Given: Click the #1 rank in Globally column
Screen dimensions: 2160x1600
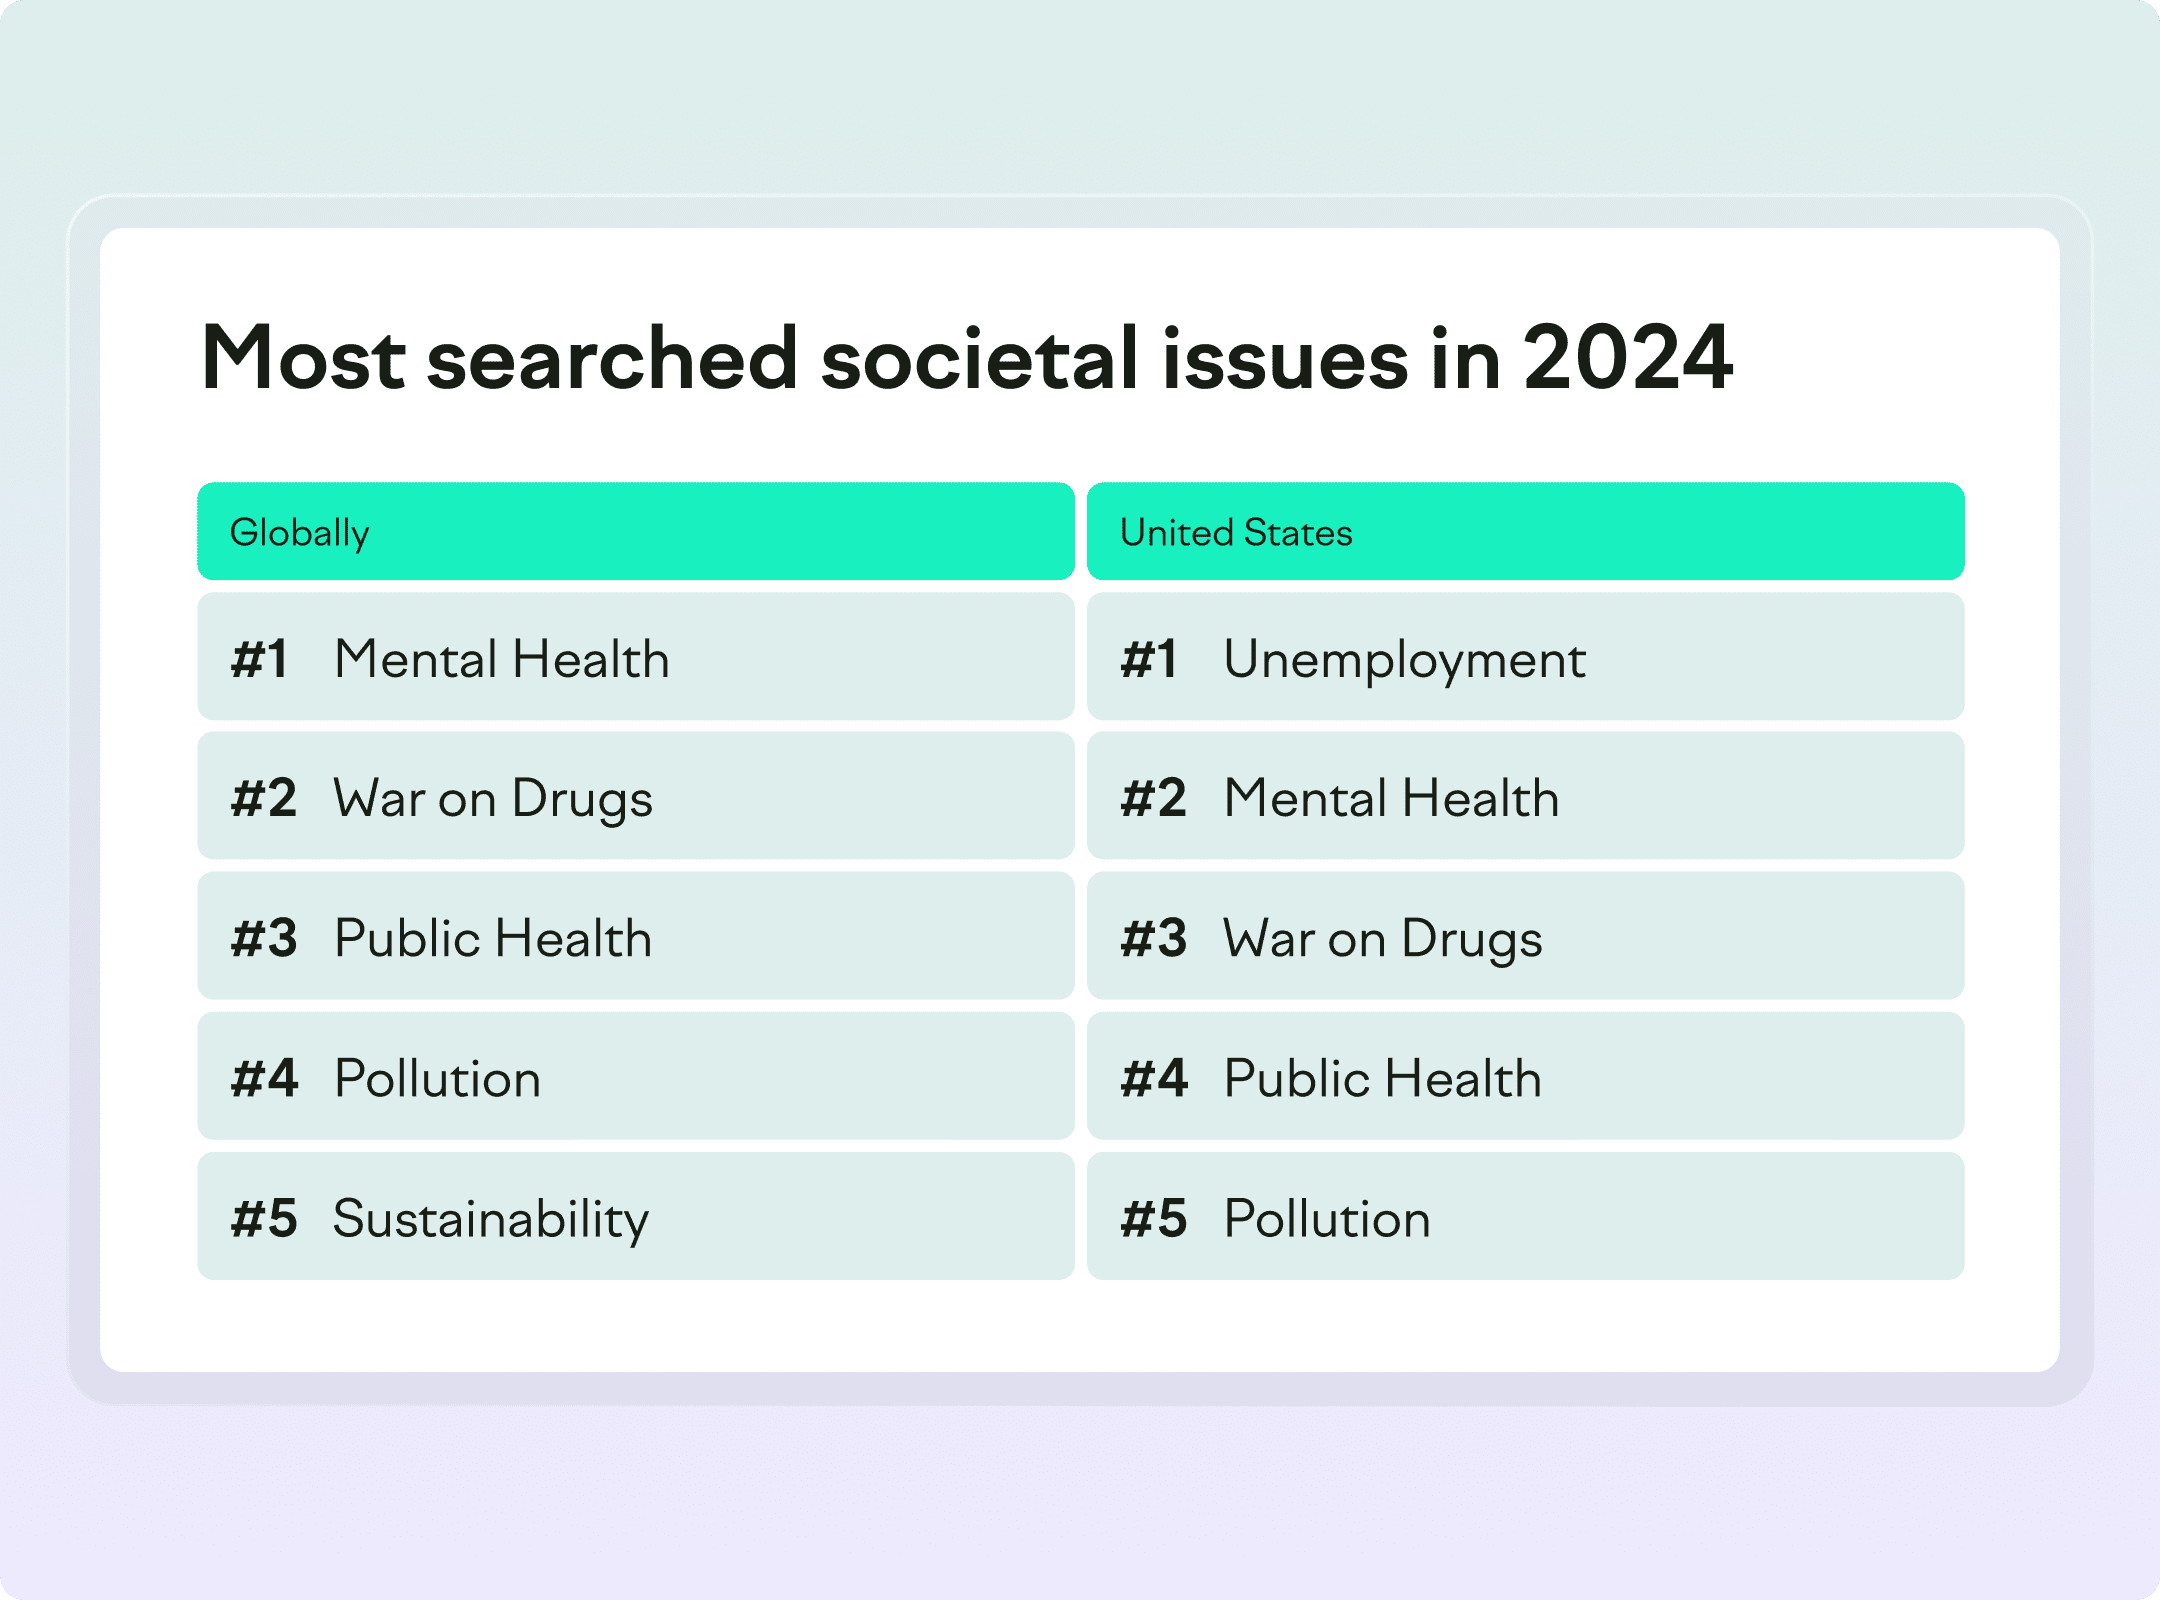Looking at the screenshot, I should click(260, 659).
